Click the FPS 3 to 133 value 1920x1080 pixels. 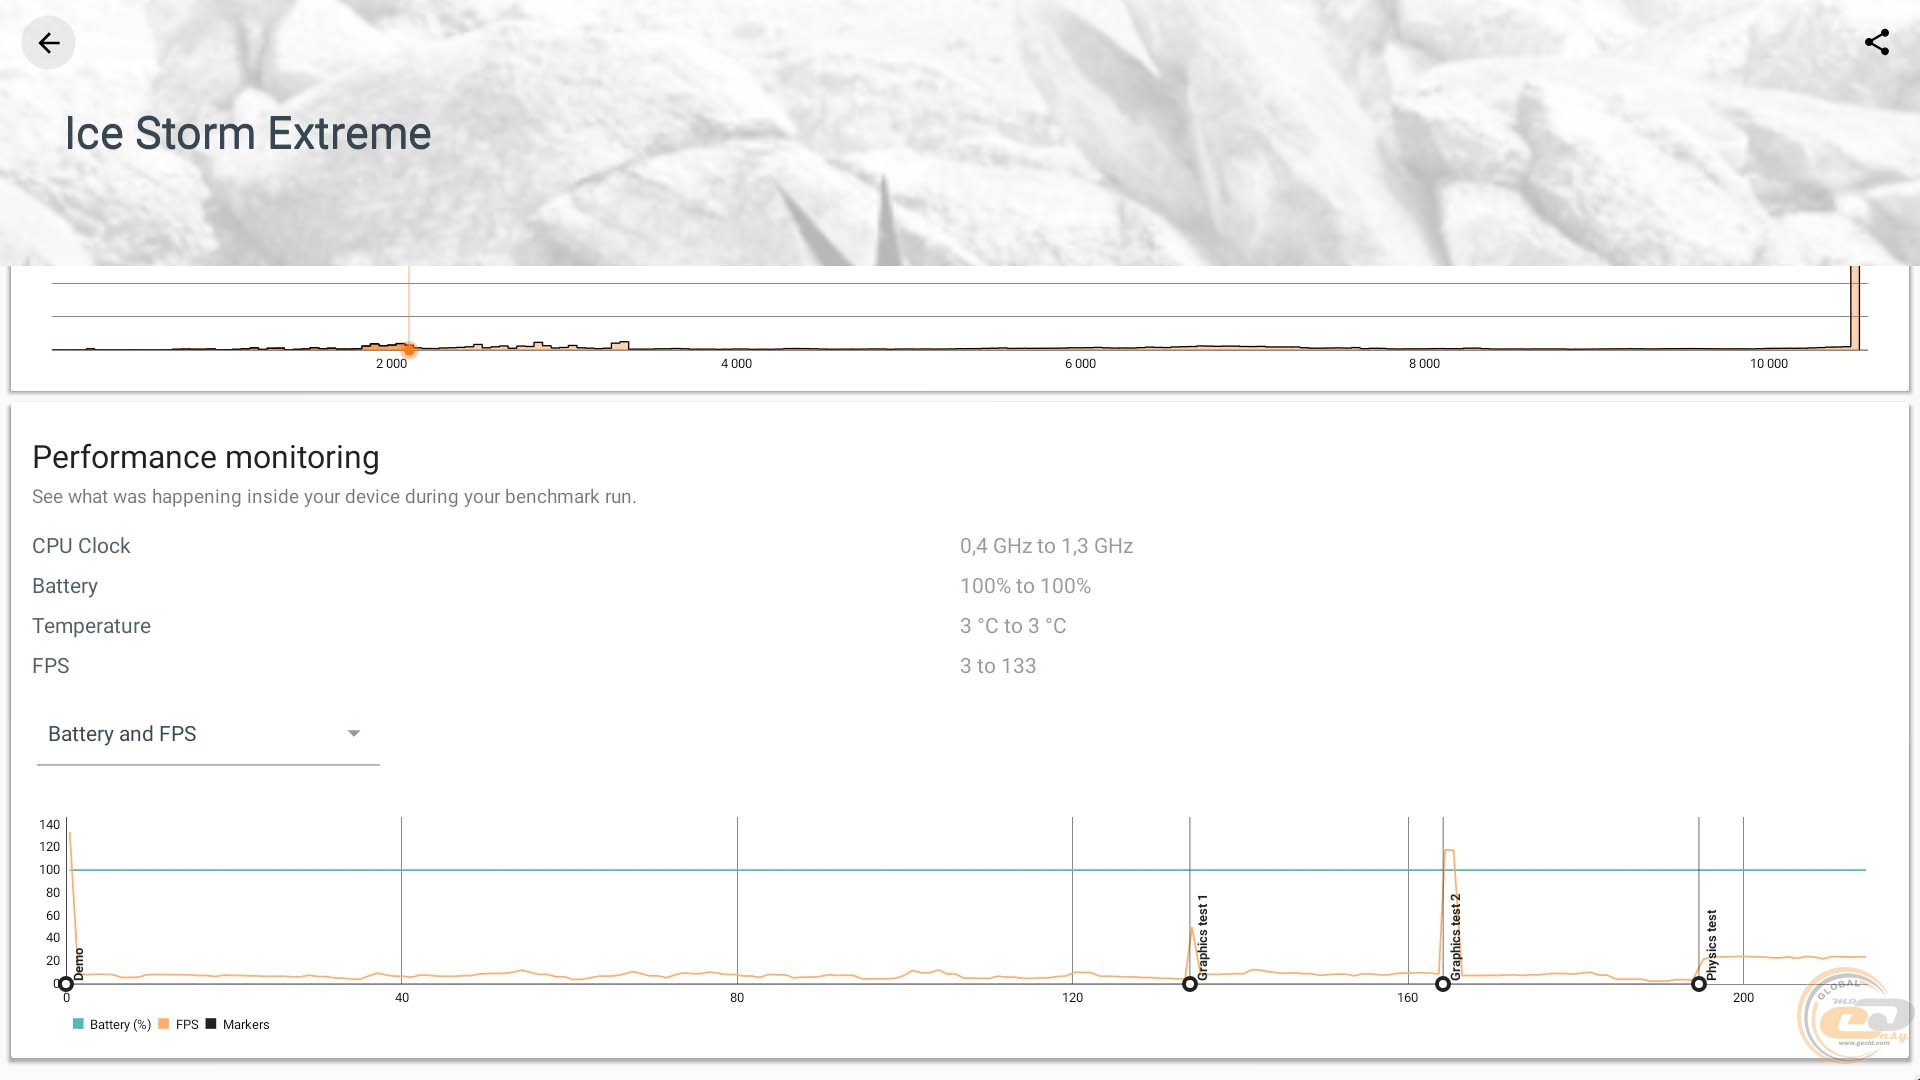coord(997,666)
